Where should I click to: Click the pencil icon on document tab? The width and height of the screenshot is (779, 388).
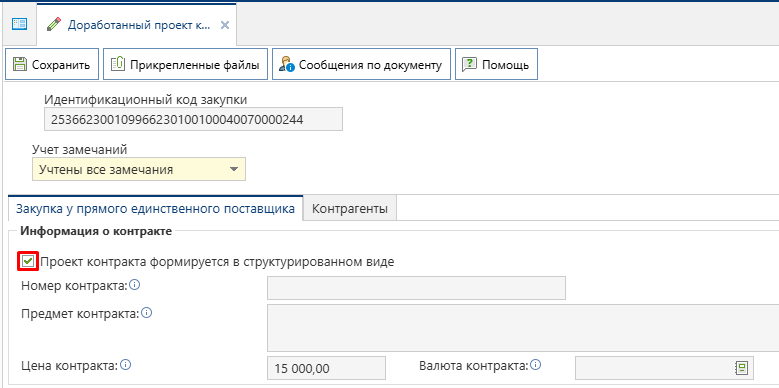pyautogui.click(x=54, y=24)
